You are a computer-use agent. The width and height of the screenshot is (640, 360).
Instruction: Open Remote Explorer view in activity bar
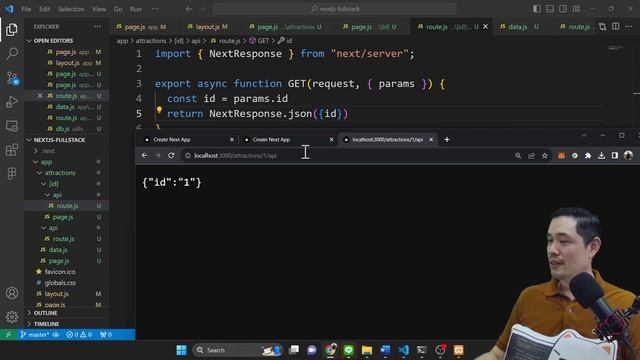point(12,126)
